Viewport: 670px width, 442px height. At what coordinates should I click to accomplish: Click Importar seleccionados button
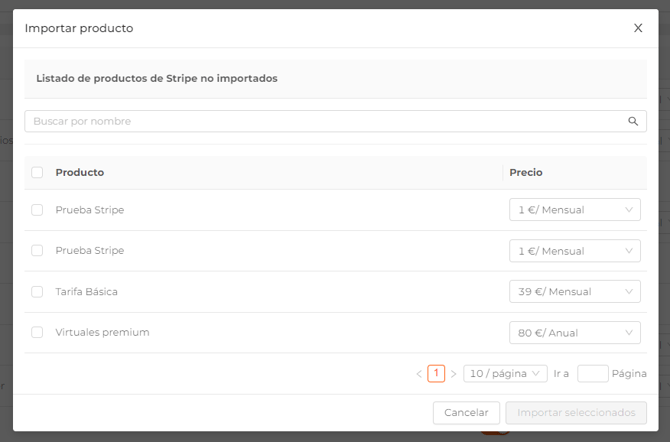576,412
